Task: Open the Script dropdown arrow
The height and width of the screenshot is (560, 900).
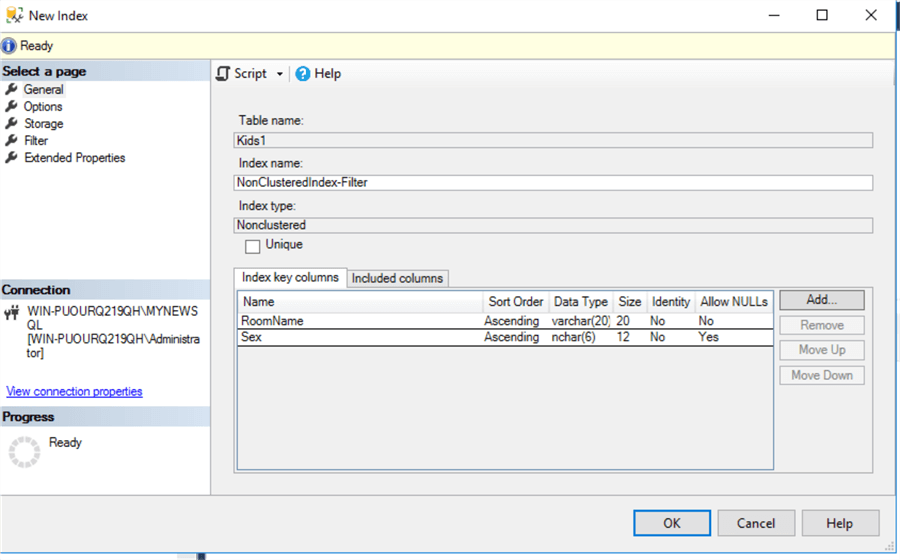Action: point(280,74)
